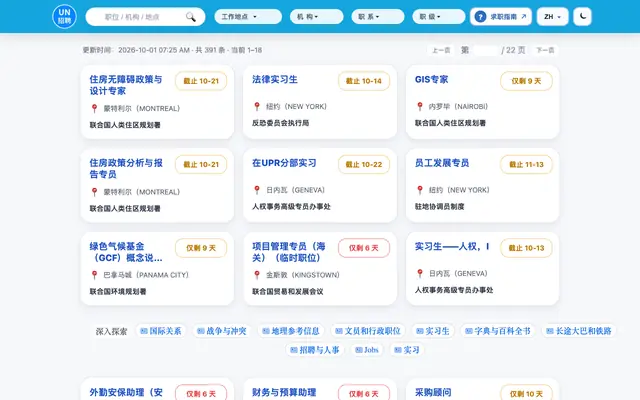Screen dimensions: 640x400
Task: Go to next page 下一页
Action: click(545, 50)
